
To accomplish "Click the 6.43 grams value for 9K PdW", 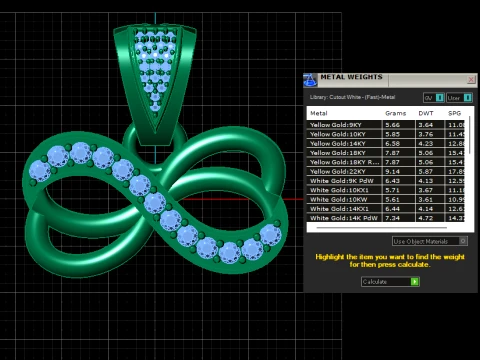I will point(392,181).
